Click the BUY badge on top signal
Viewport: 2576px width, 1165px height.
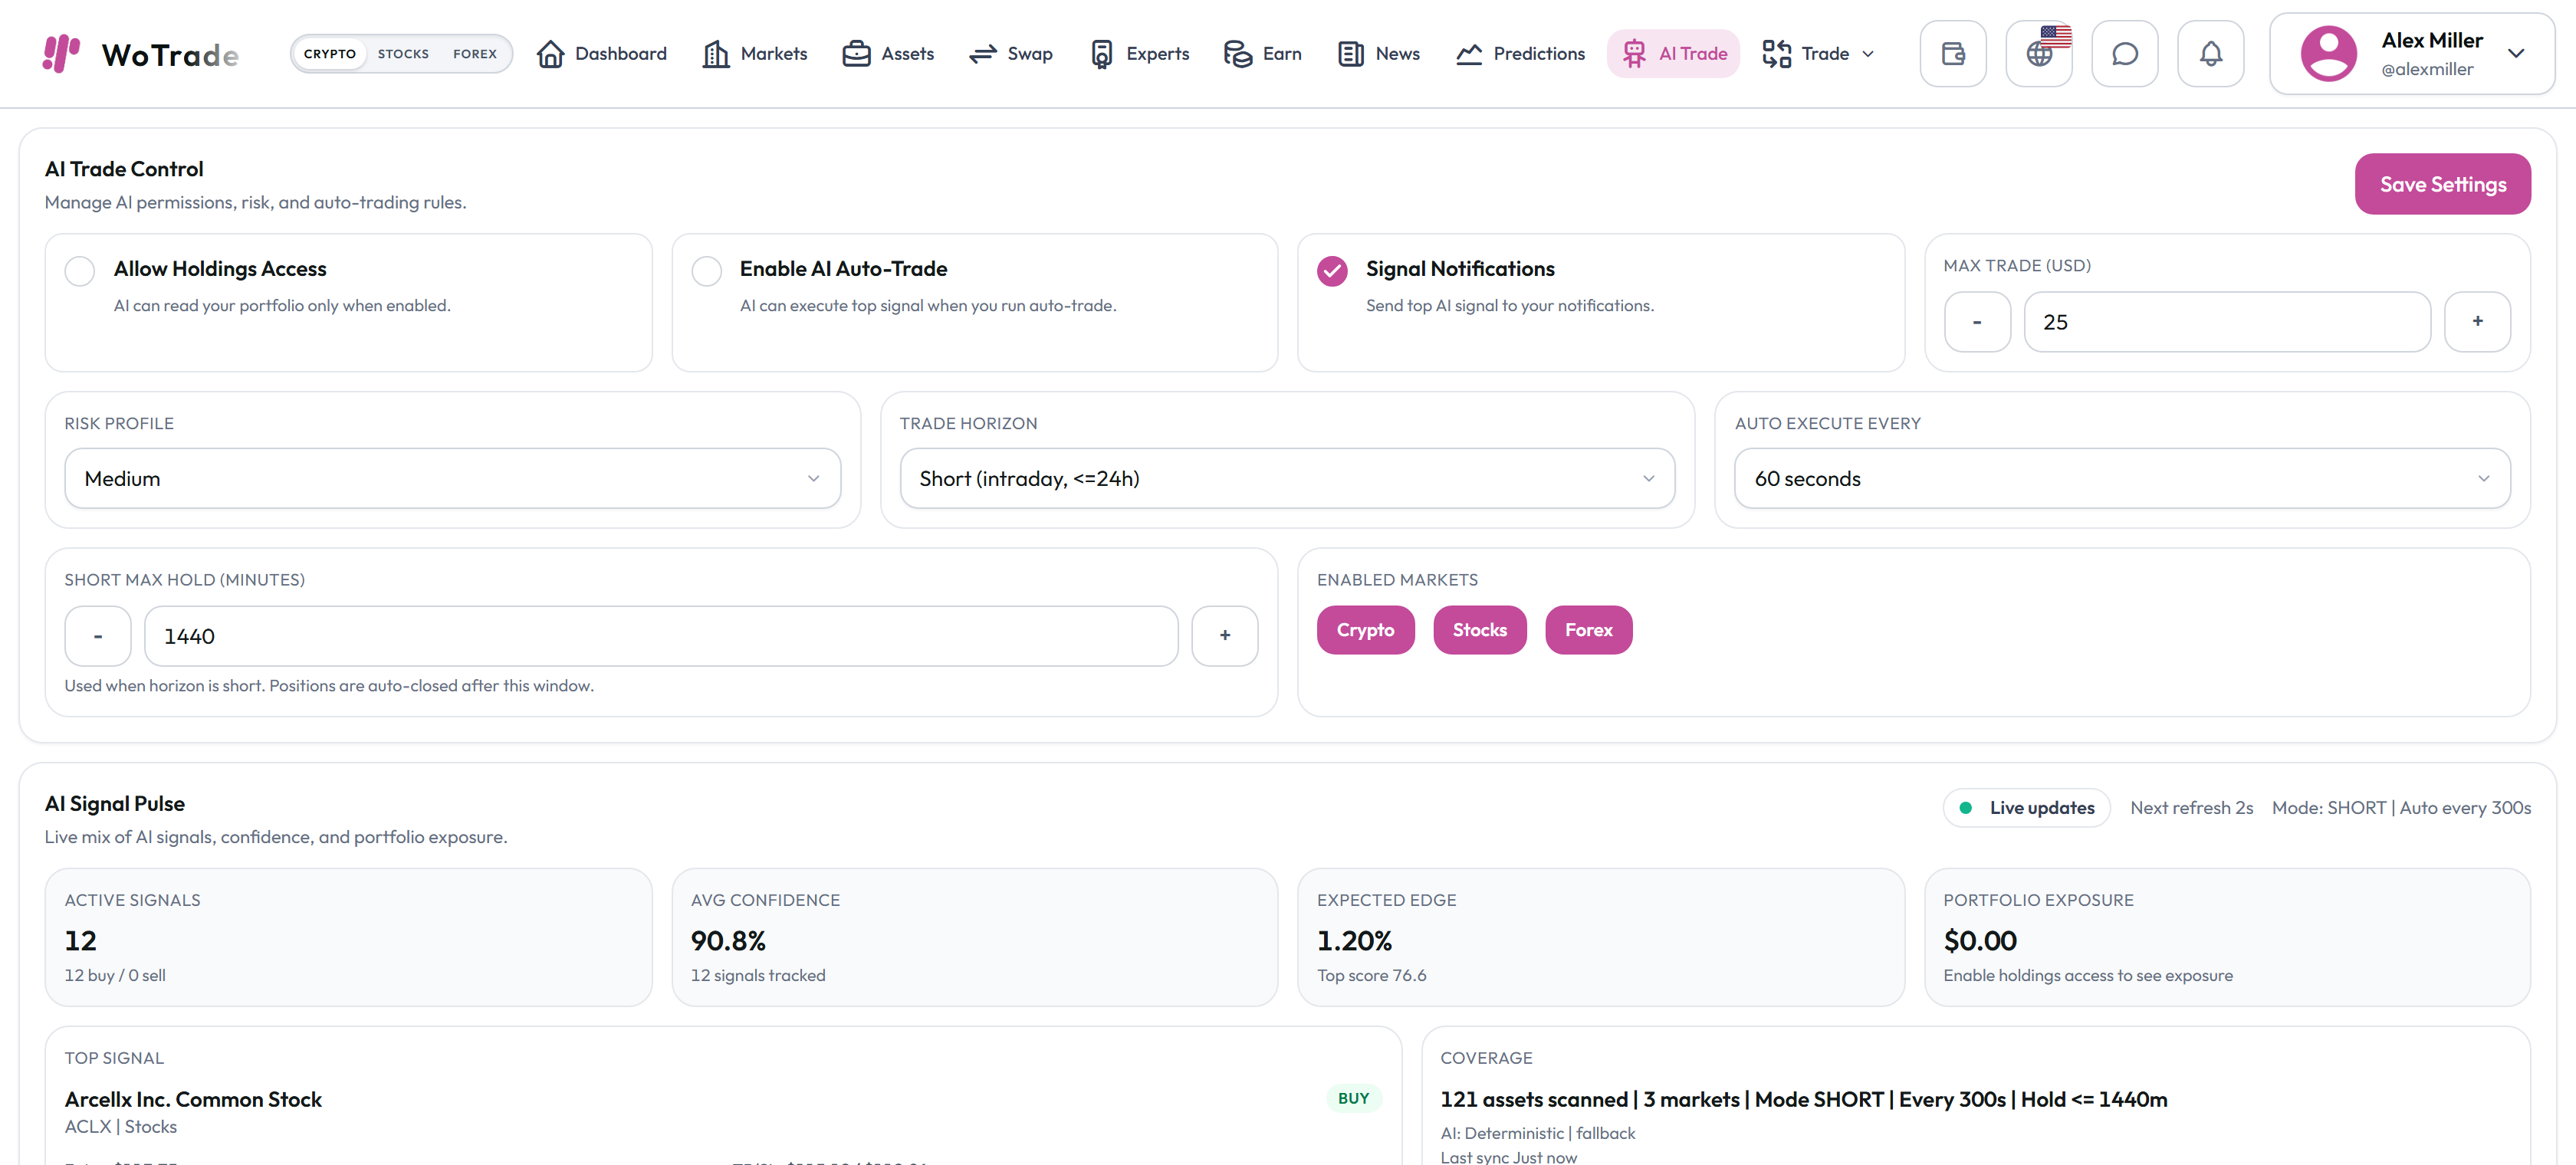pos(1354,1098)
